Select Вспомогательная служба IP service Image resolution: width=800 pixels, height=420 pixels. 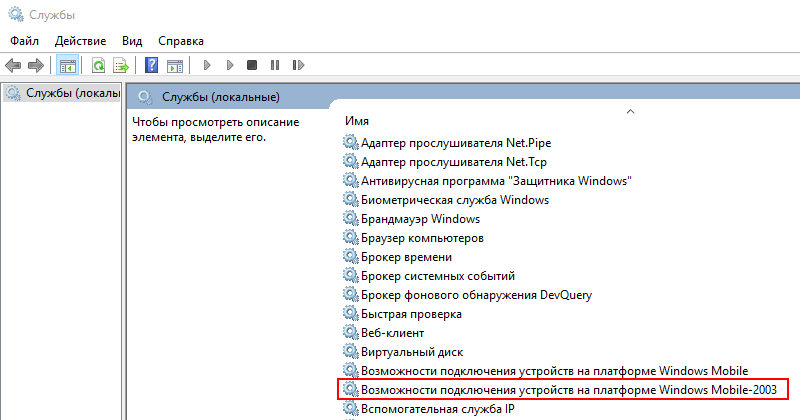429,409
